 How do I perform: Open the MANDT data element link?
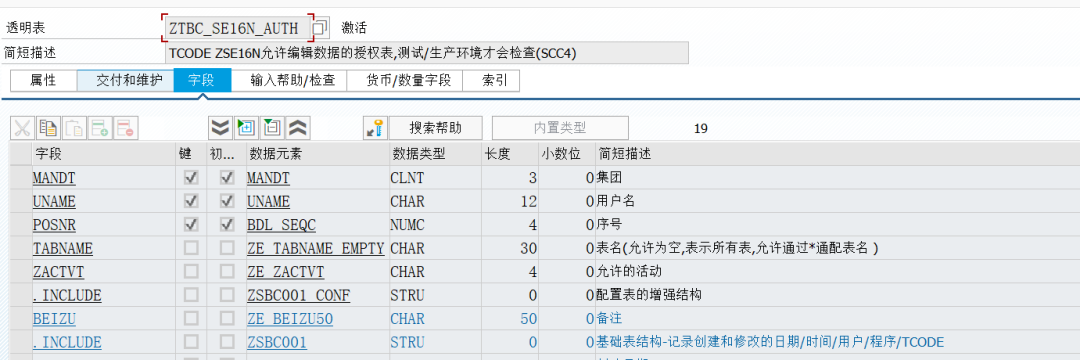pos(269,178)
